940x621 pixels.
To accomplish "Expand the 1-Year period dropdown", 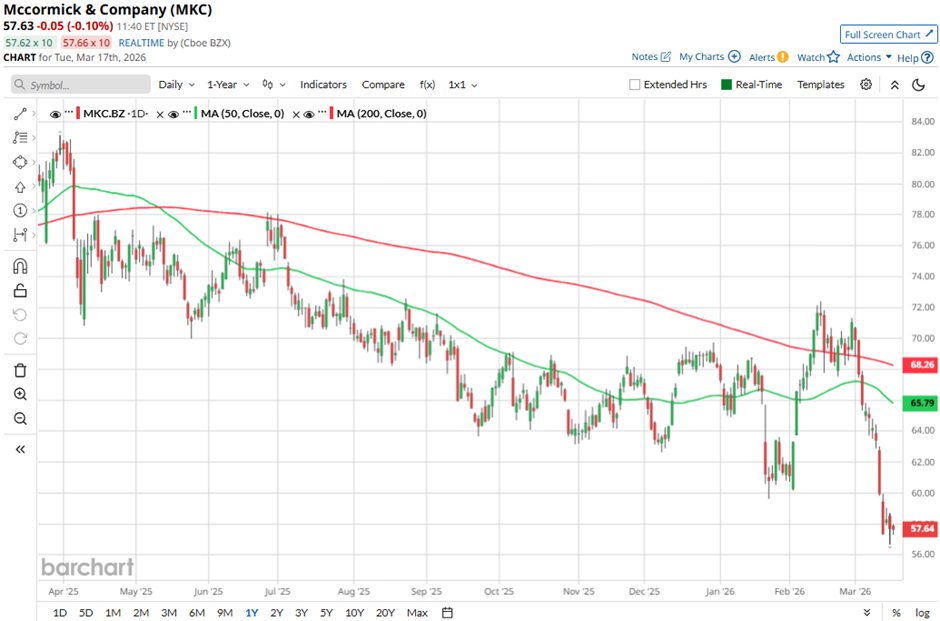I will tap(228, 85).
